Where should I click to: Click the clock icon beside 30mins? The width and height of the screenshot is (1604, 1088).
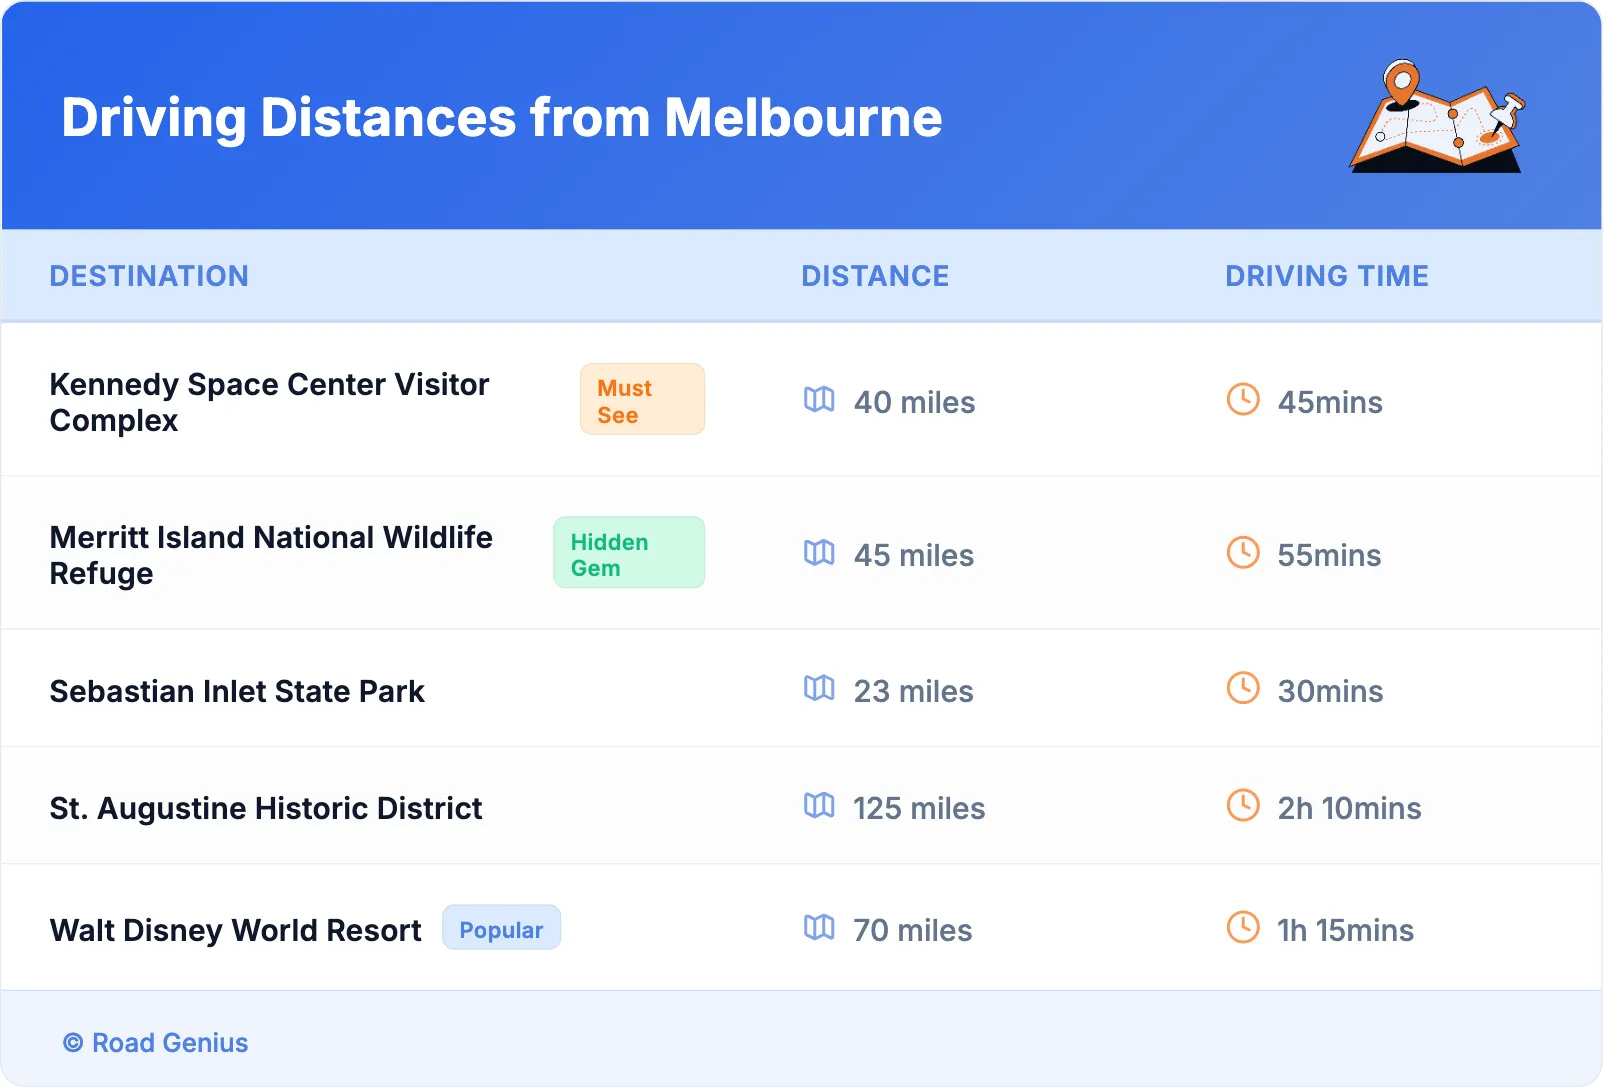1243,688
